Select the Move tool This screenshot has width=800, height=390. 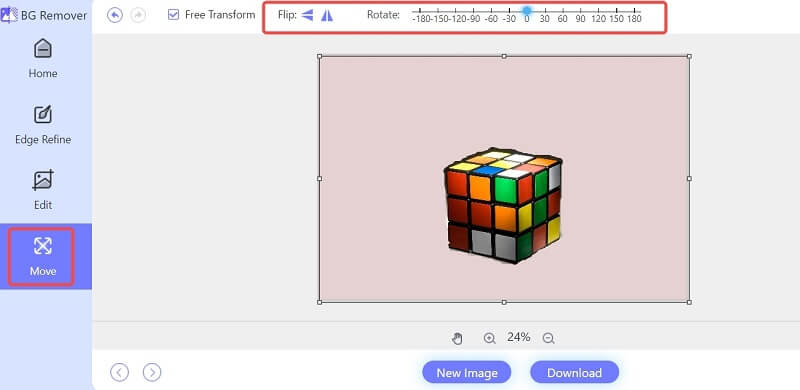pyautogui.click(x=41, y=256)
